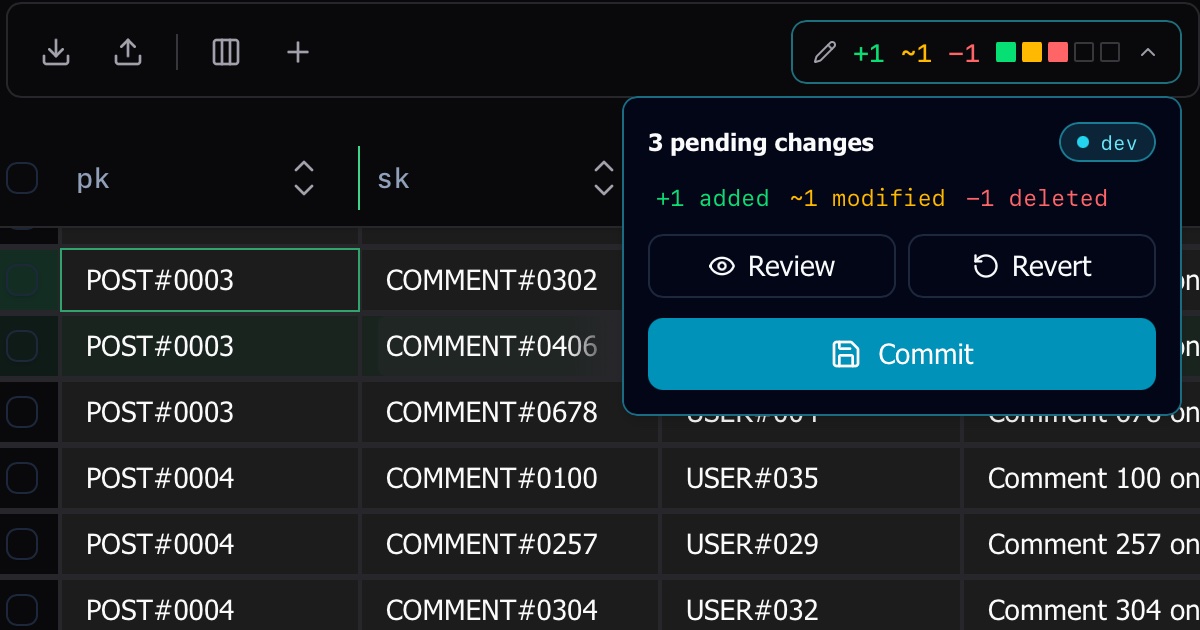Collapse the pending changes panel with the chevron
The height and width of the screenshot is (630, 1200).
point(1148,52)
